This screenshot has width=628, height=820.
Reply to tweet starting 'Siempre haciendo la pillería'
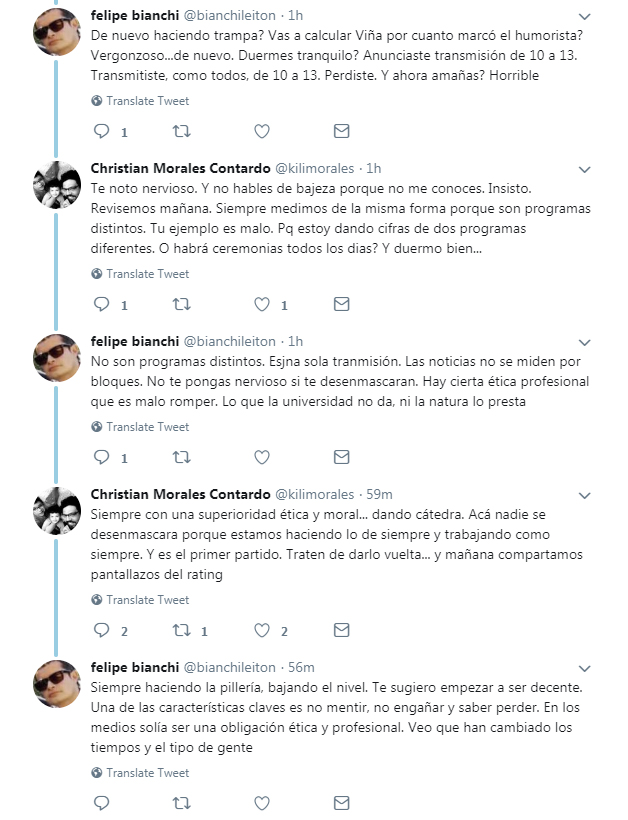[x=101, y=804]
